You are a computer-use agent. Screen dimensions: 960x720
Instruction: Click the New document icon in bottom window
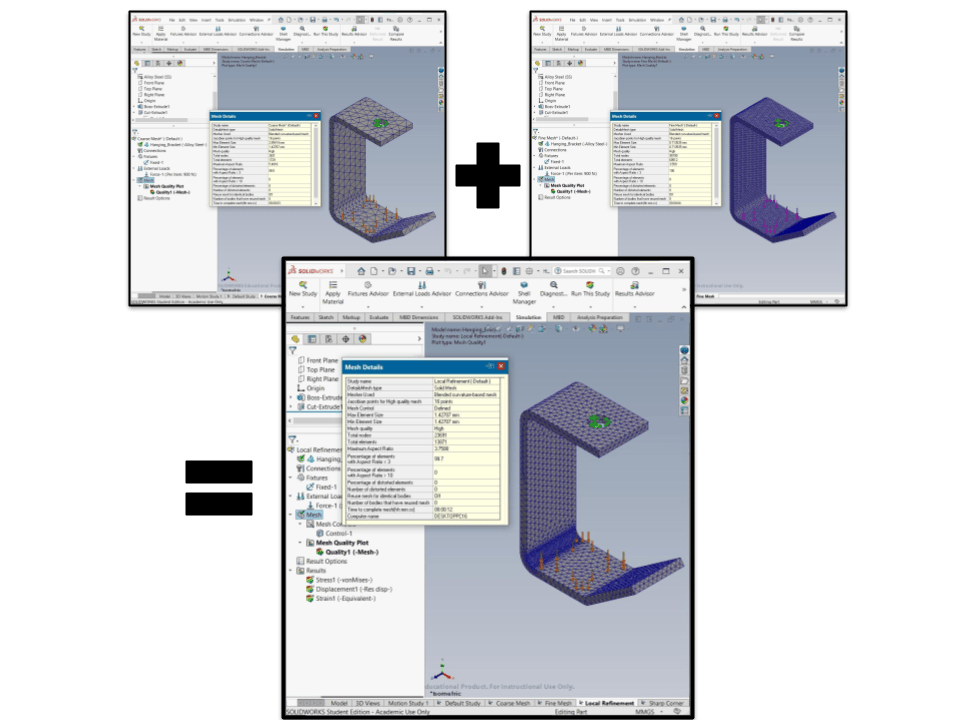click(374, 271)
